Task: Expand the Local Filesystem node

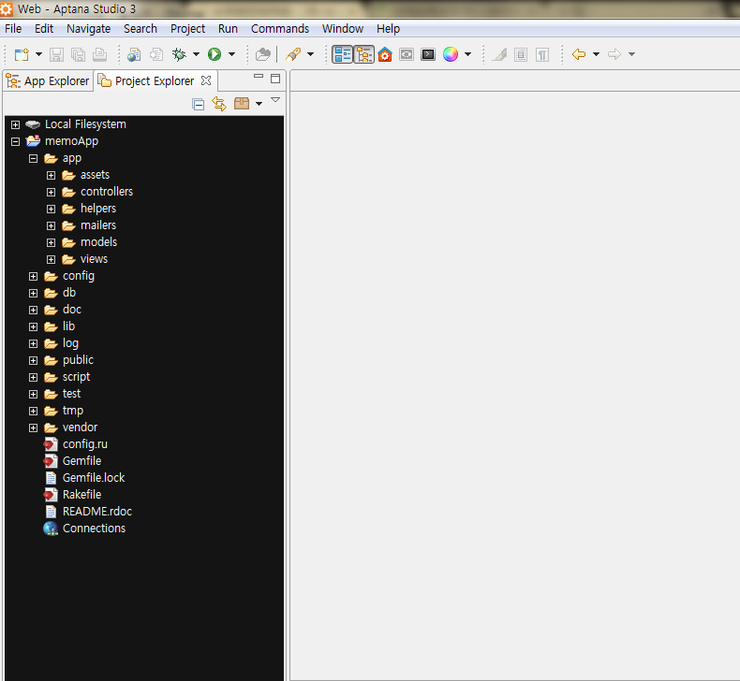Action: coord(16,125)
